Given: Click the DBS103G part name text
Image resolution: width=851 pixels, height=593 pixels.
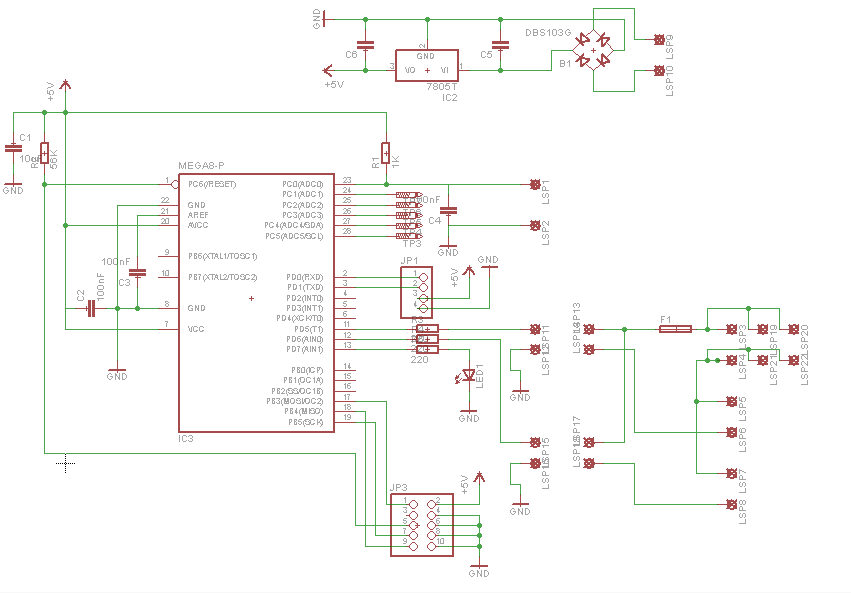Looking at the screenshot, I should click(548, 33).
